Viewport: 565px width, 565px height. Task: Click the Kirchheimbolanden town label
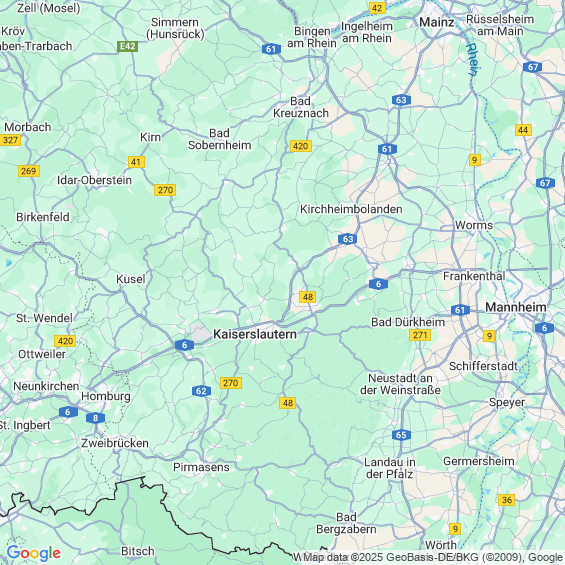tap(351, 209)
